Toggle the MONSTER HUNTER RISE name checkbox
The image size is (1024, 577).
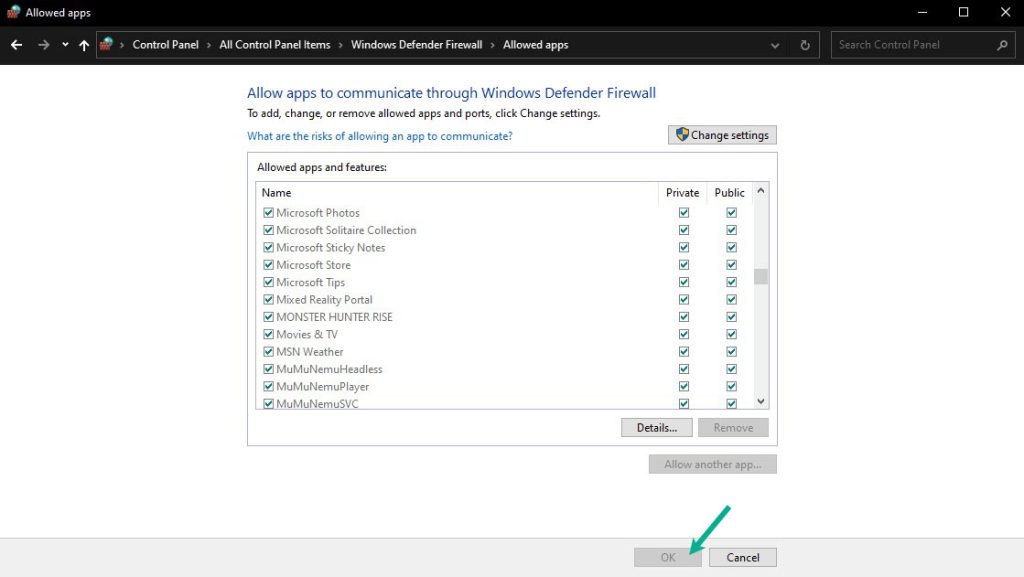(268, 317)
